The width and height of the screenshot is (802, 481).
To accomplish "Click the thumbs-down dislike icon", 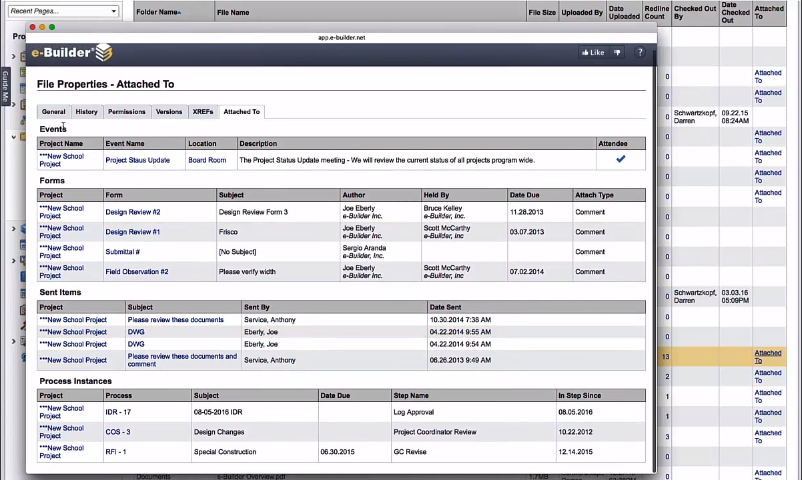I will point(617,52).
